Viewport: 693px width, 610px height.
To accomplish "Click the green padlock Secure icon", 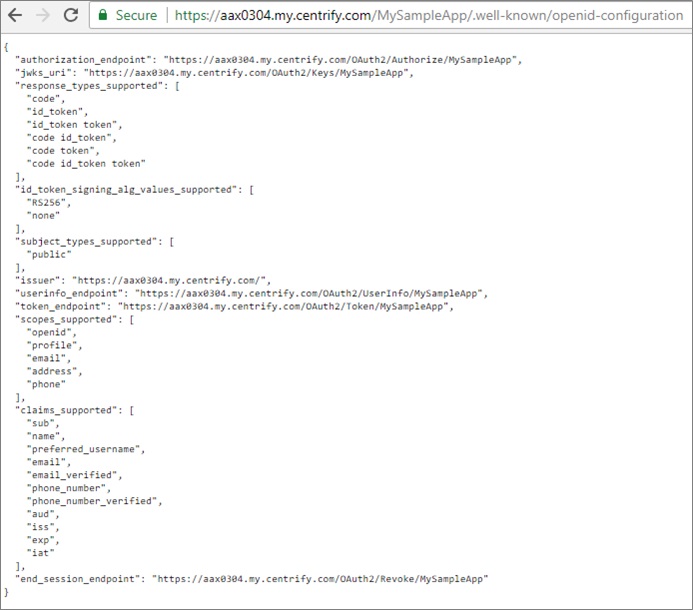I will pos(103,15).
